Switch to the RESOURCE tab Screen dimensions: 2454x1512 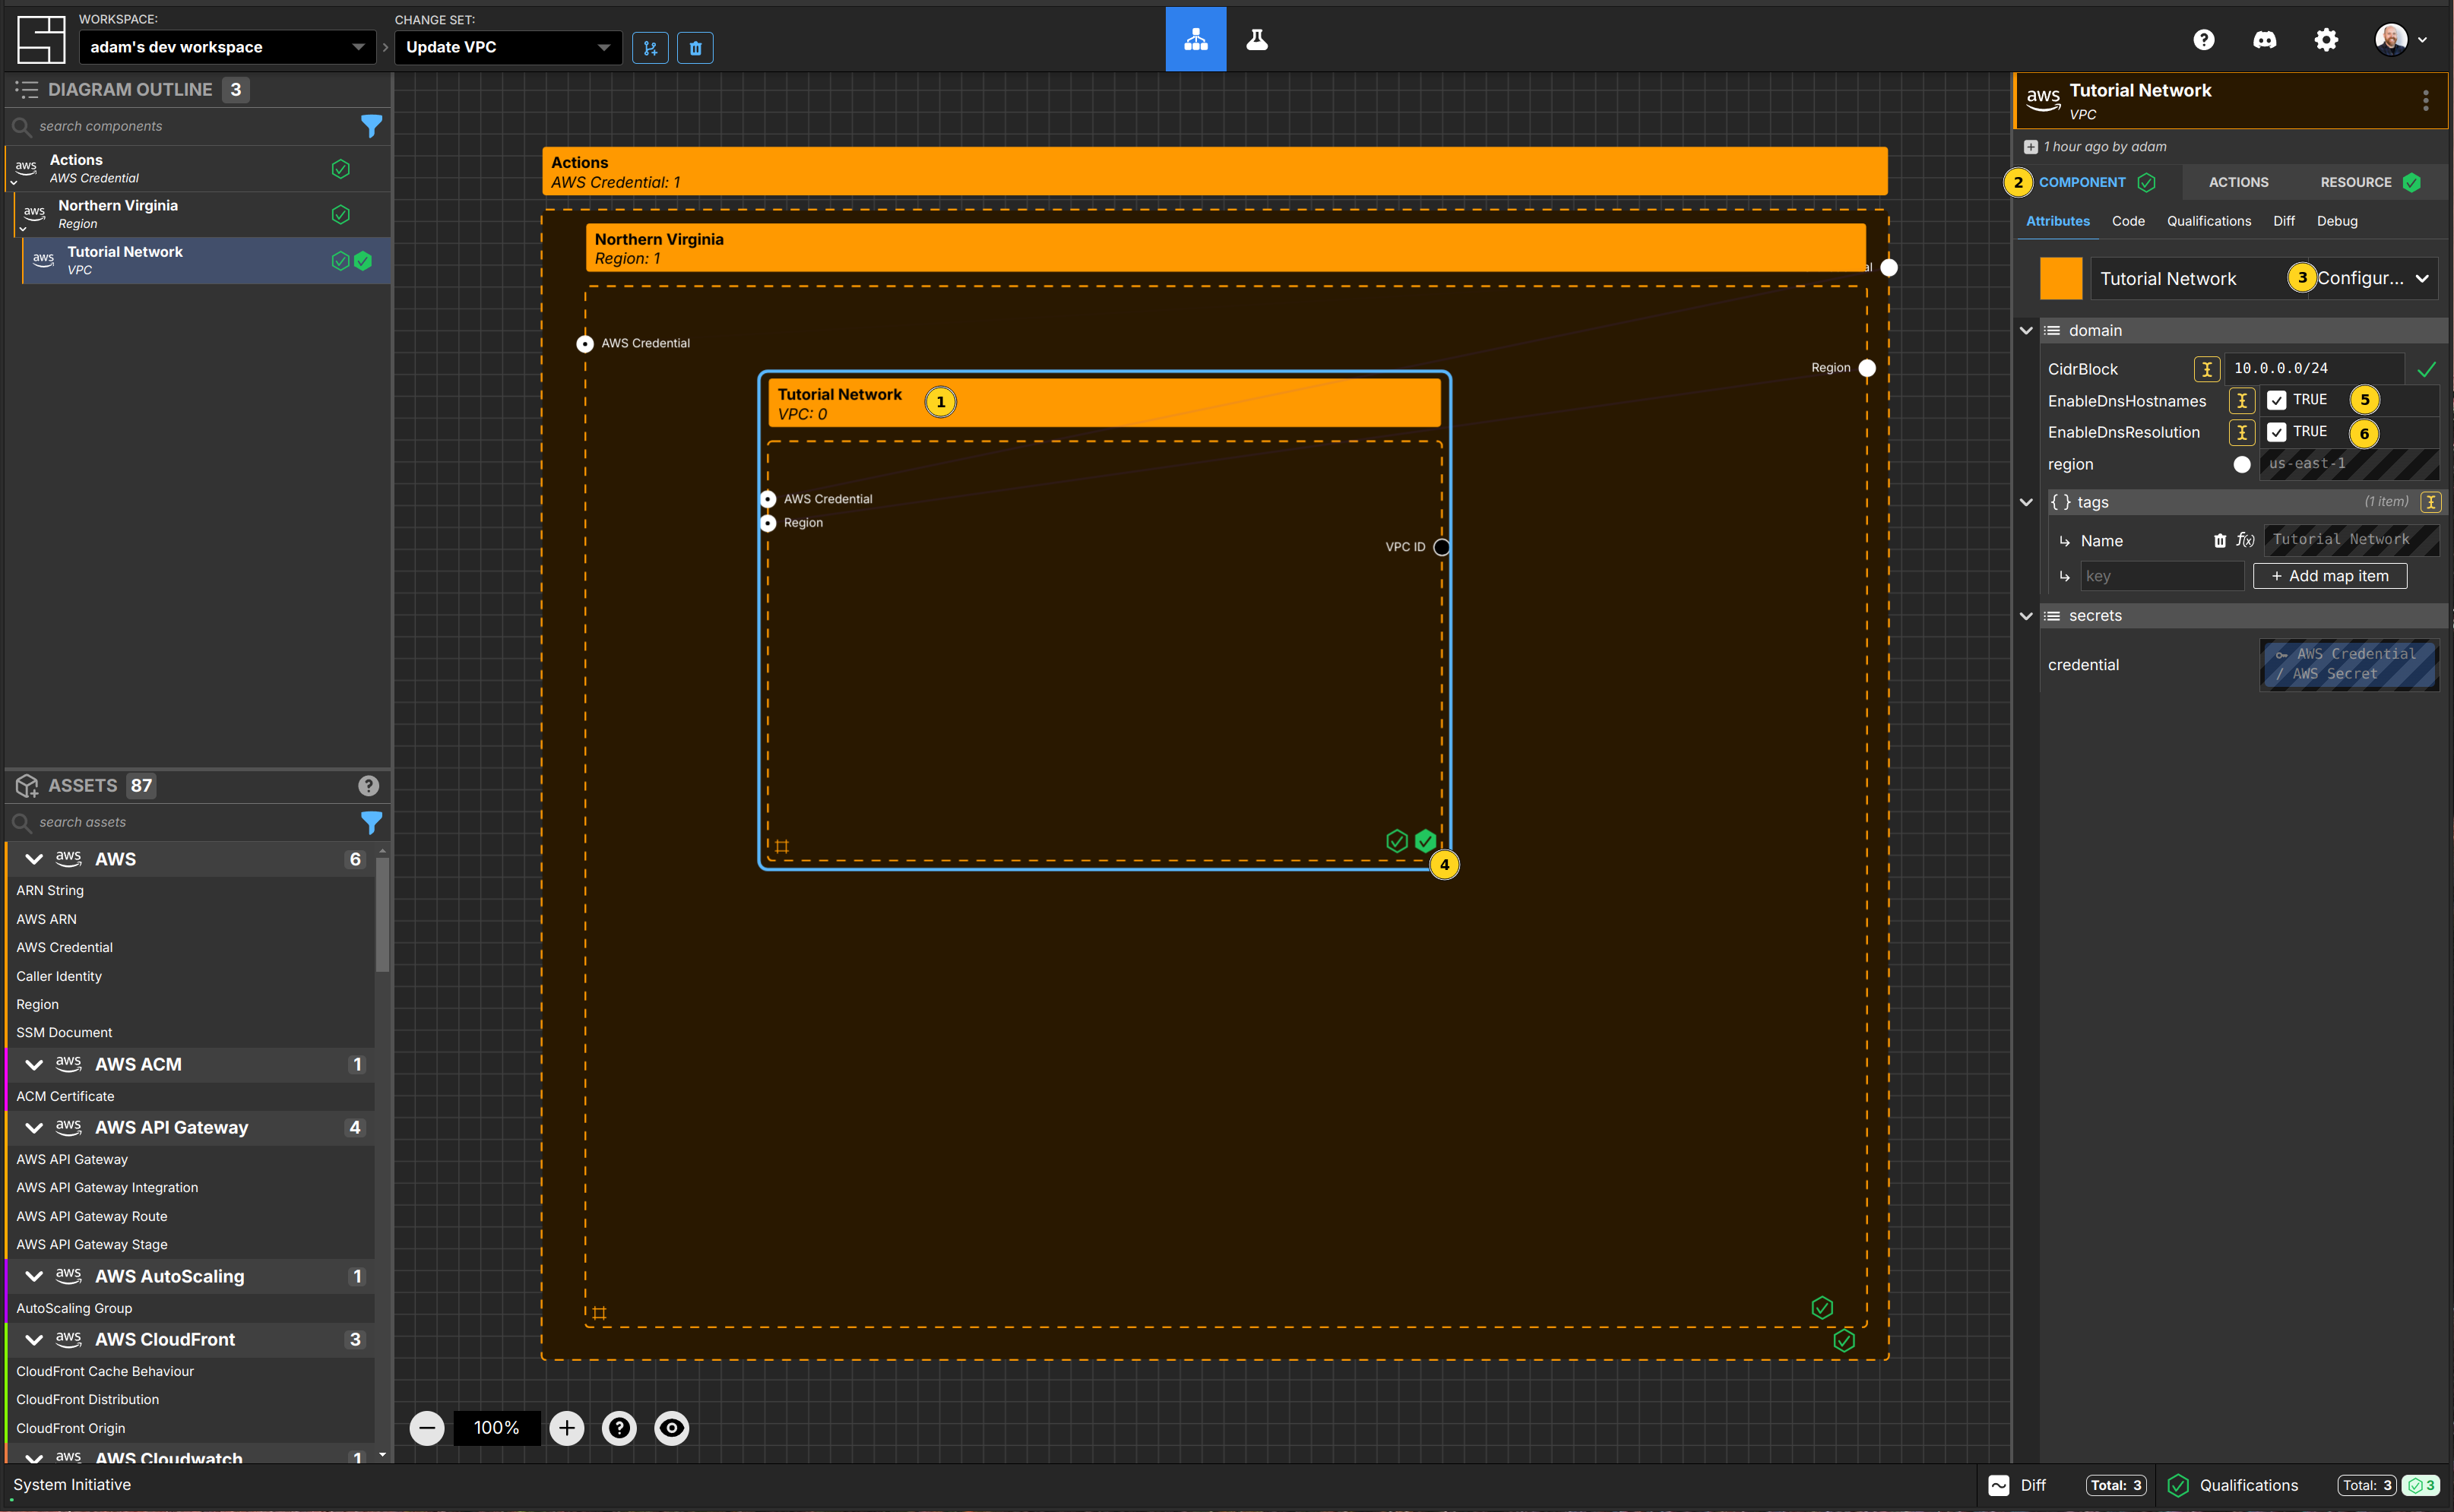[2369, 182]
